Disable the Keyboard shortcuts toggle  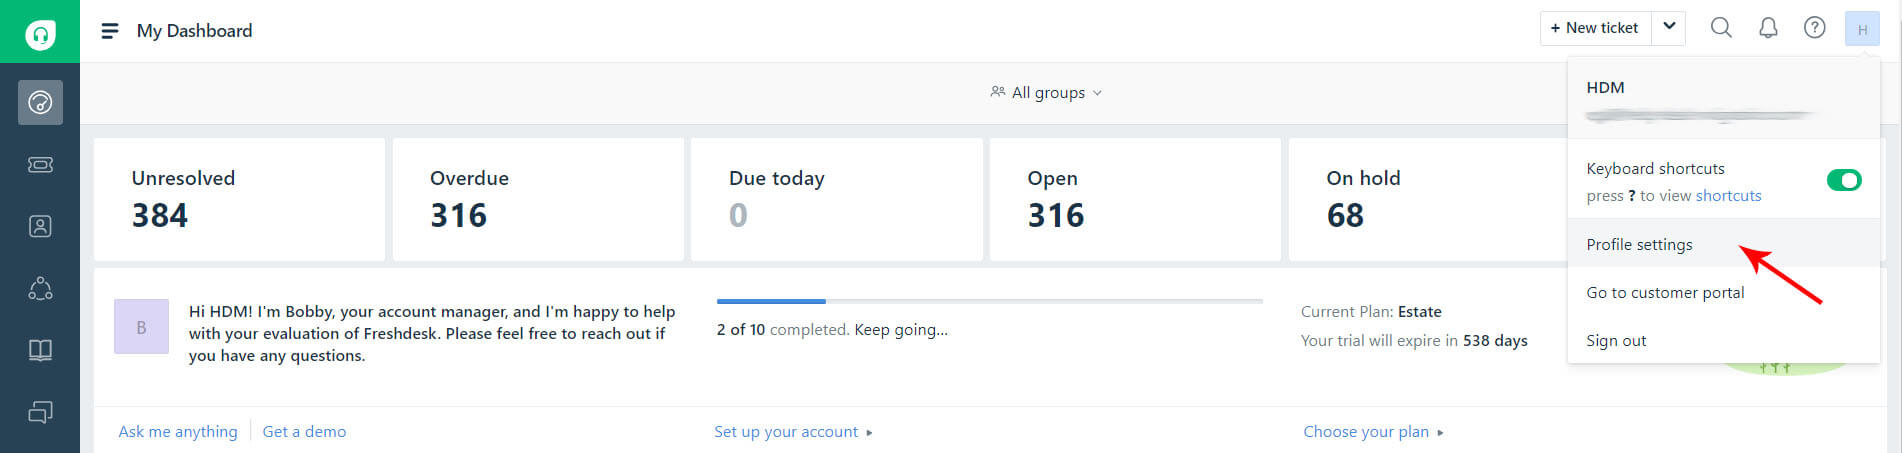pyautogui.click(x=1844, y=180)
